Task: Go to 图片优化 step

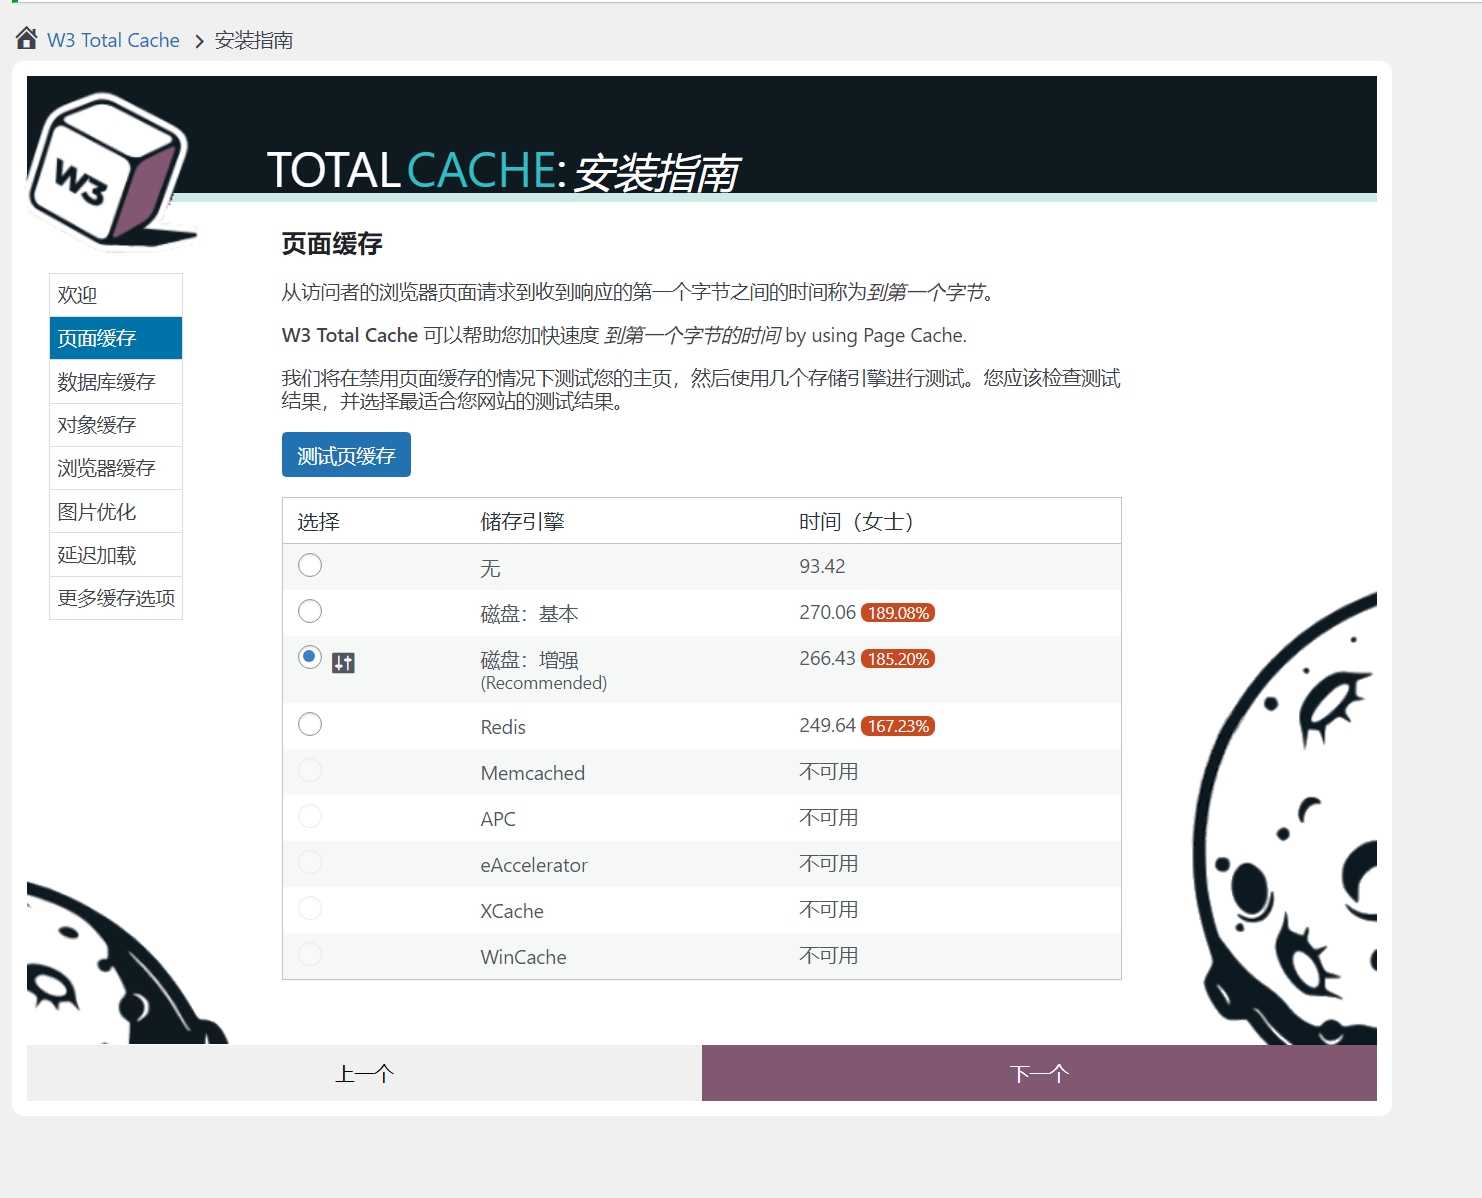Action: (116, 512)
